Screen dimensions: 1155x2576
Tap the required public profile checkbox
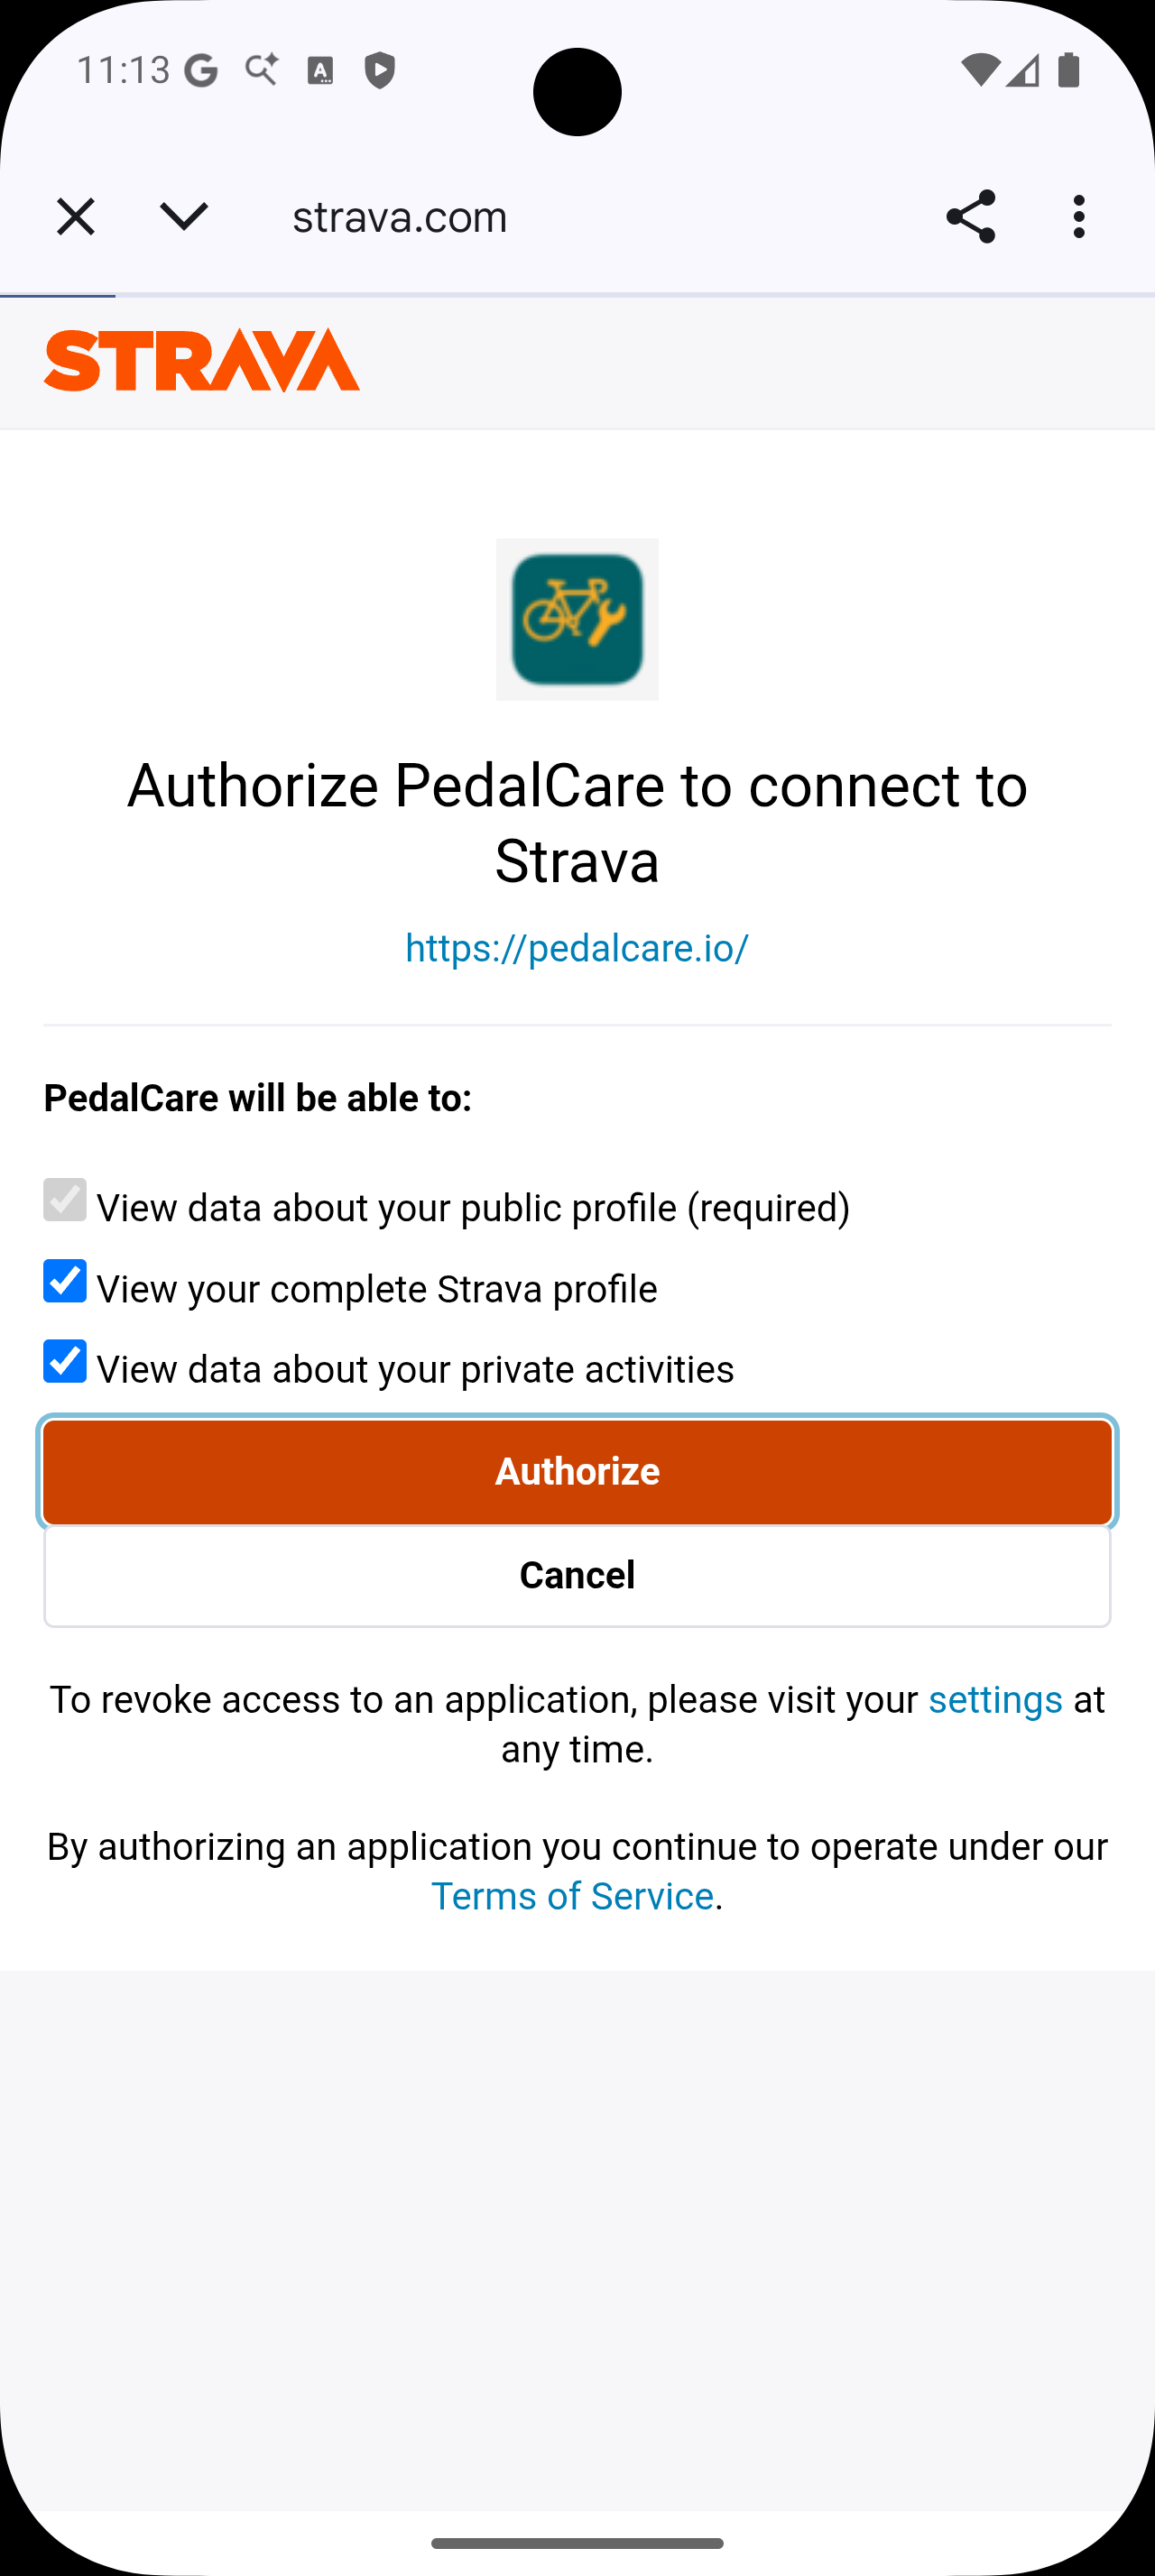(64, 1202)
